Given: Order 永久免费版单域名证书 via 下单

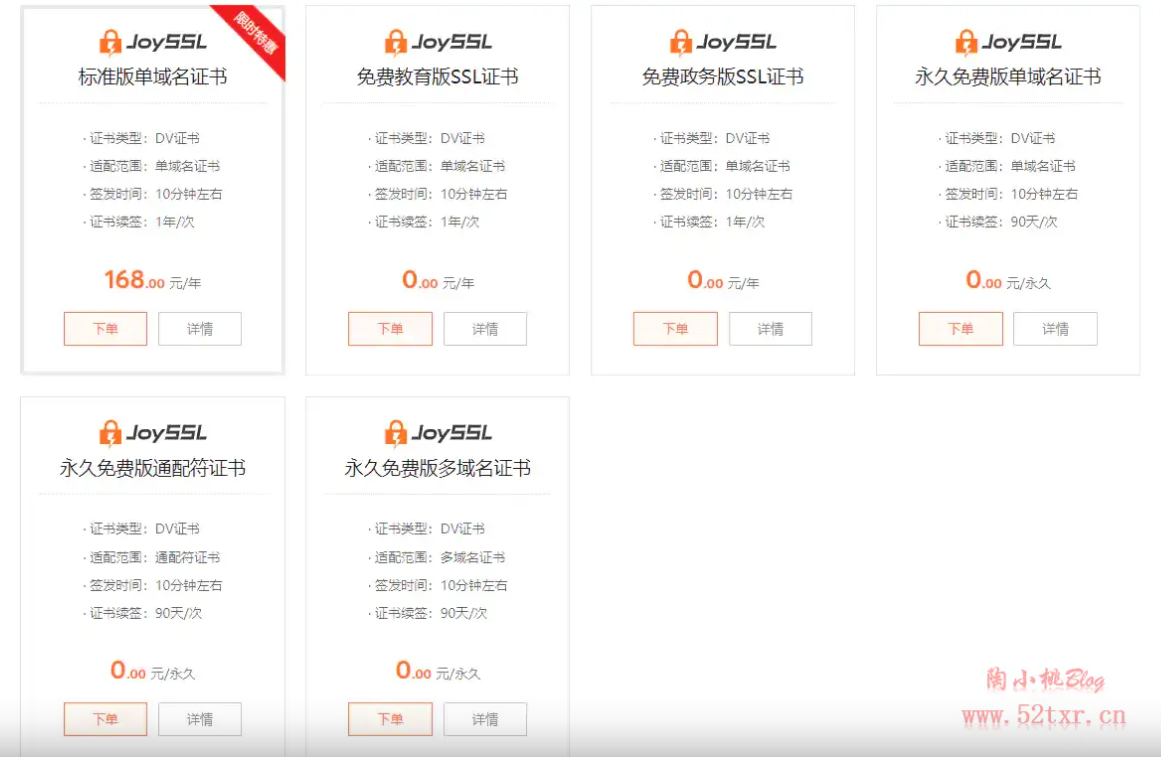Looking at the screenshot, I should click(x=960, y=329).
